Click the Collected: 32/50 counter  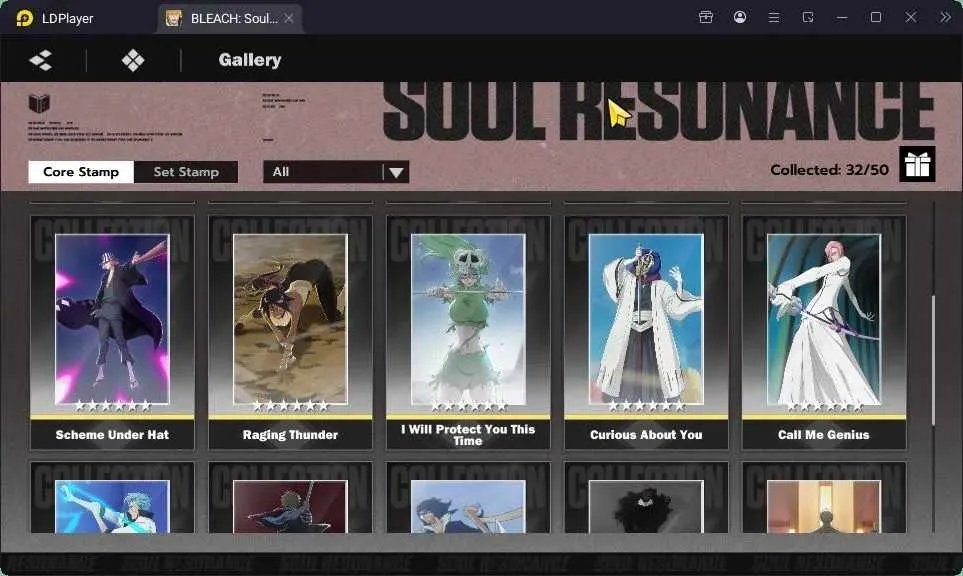(829, 170)
